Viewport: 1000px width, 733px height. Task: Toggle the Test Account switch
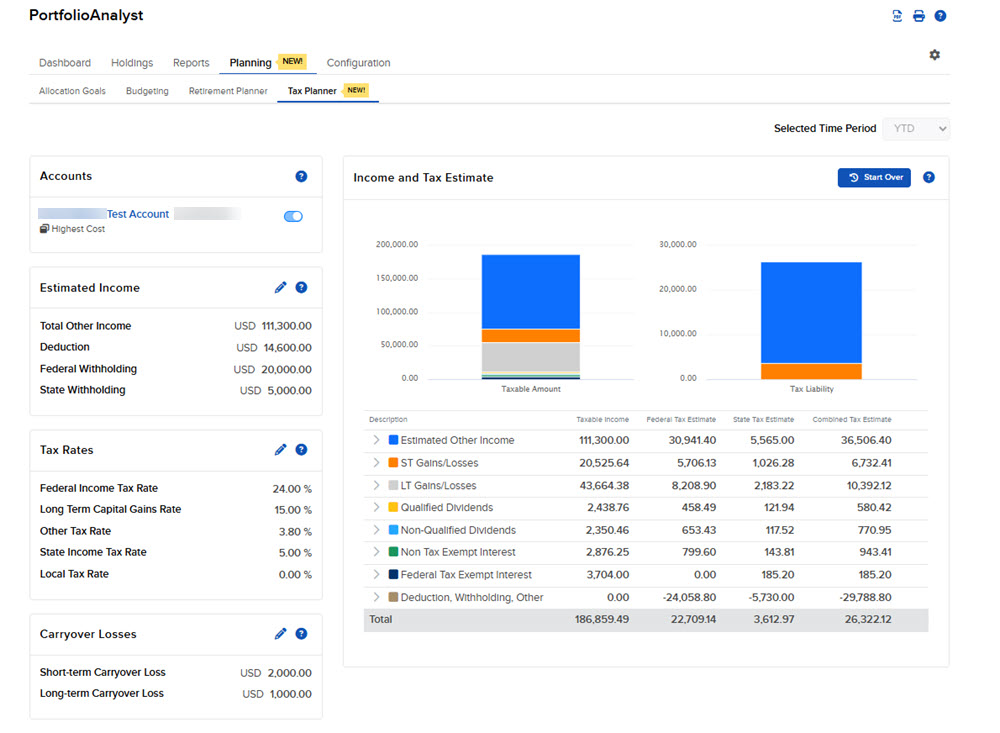(293, 216)
